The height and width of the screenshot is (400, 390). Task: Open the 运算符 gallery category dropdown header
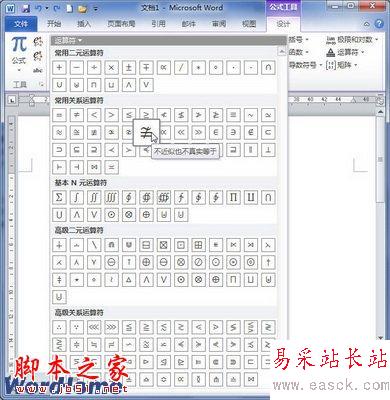click(68, 41)
